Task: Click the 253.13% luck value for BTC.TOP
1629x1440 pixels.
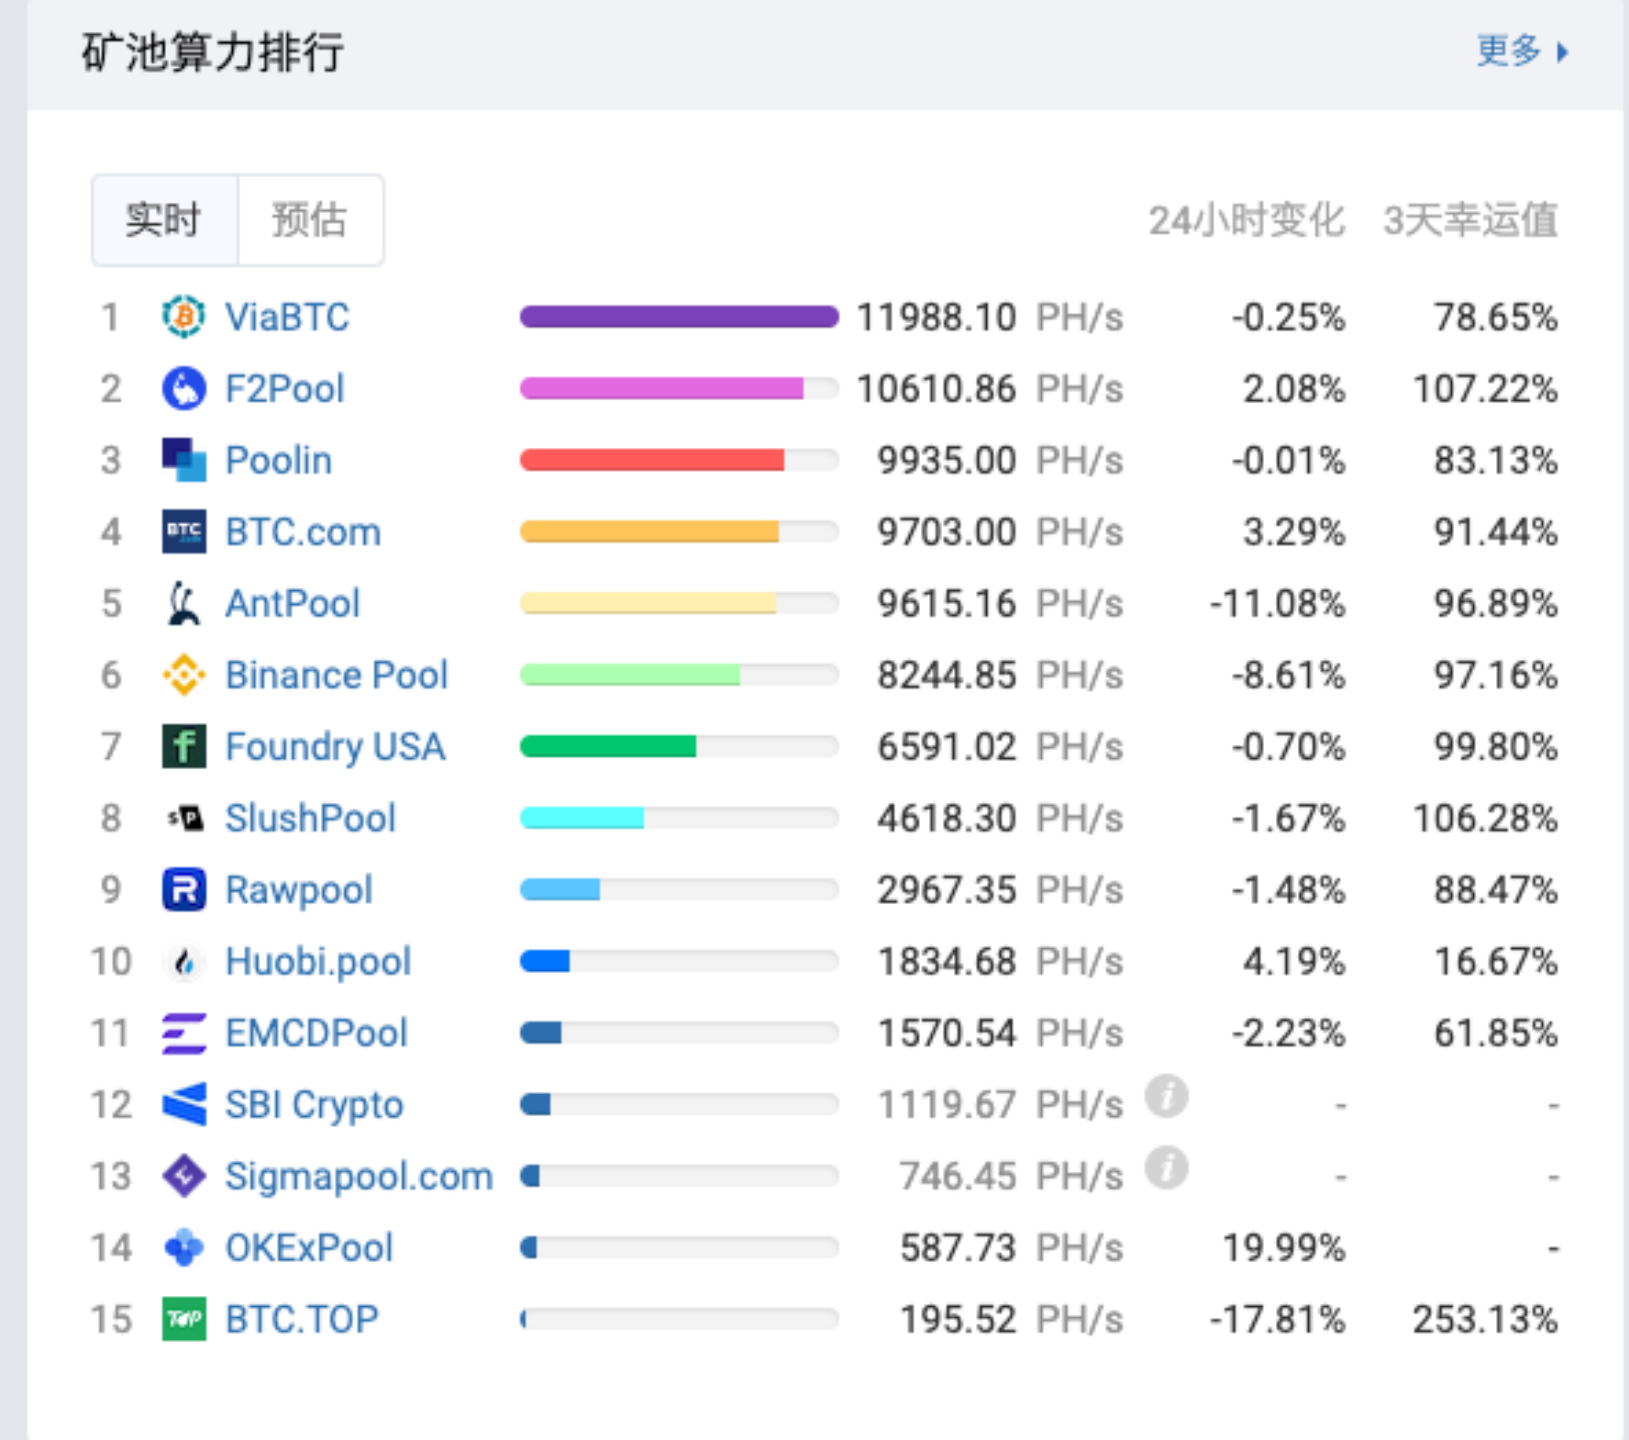Action: pyautogui.click(x=1485, y=1319)
